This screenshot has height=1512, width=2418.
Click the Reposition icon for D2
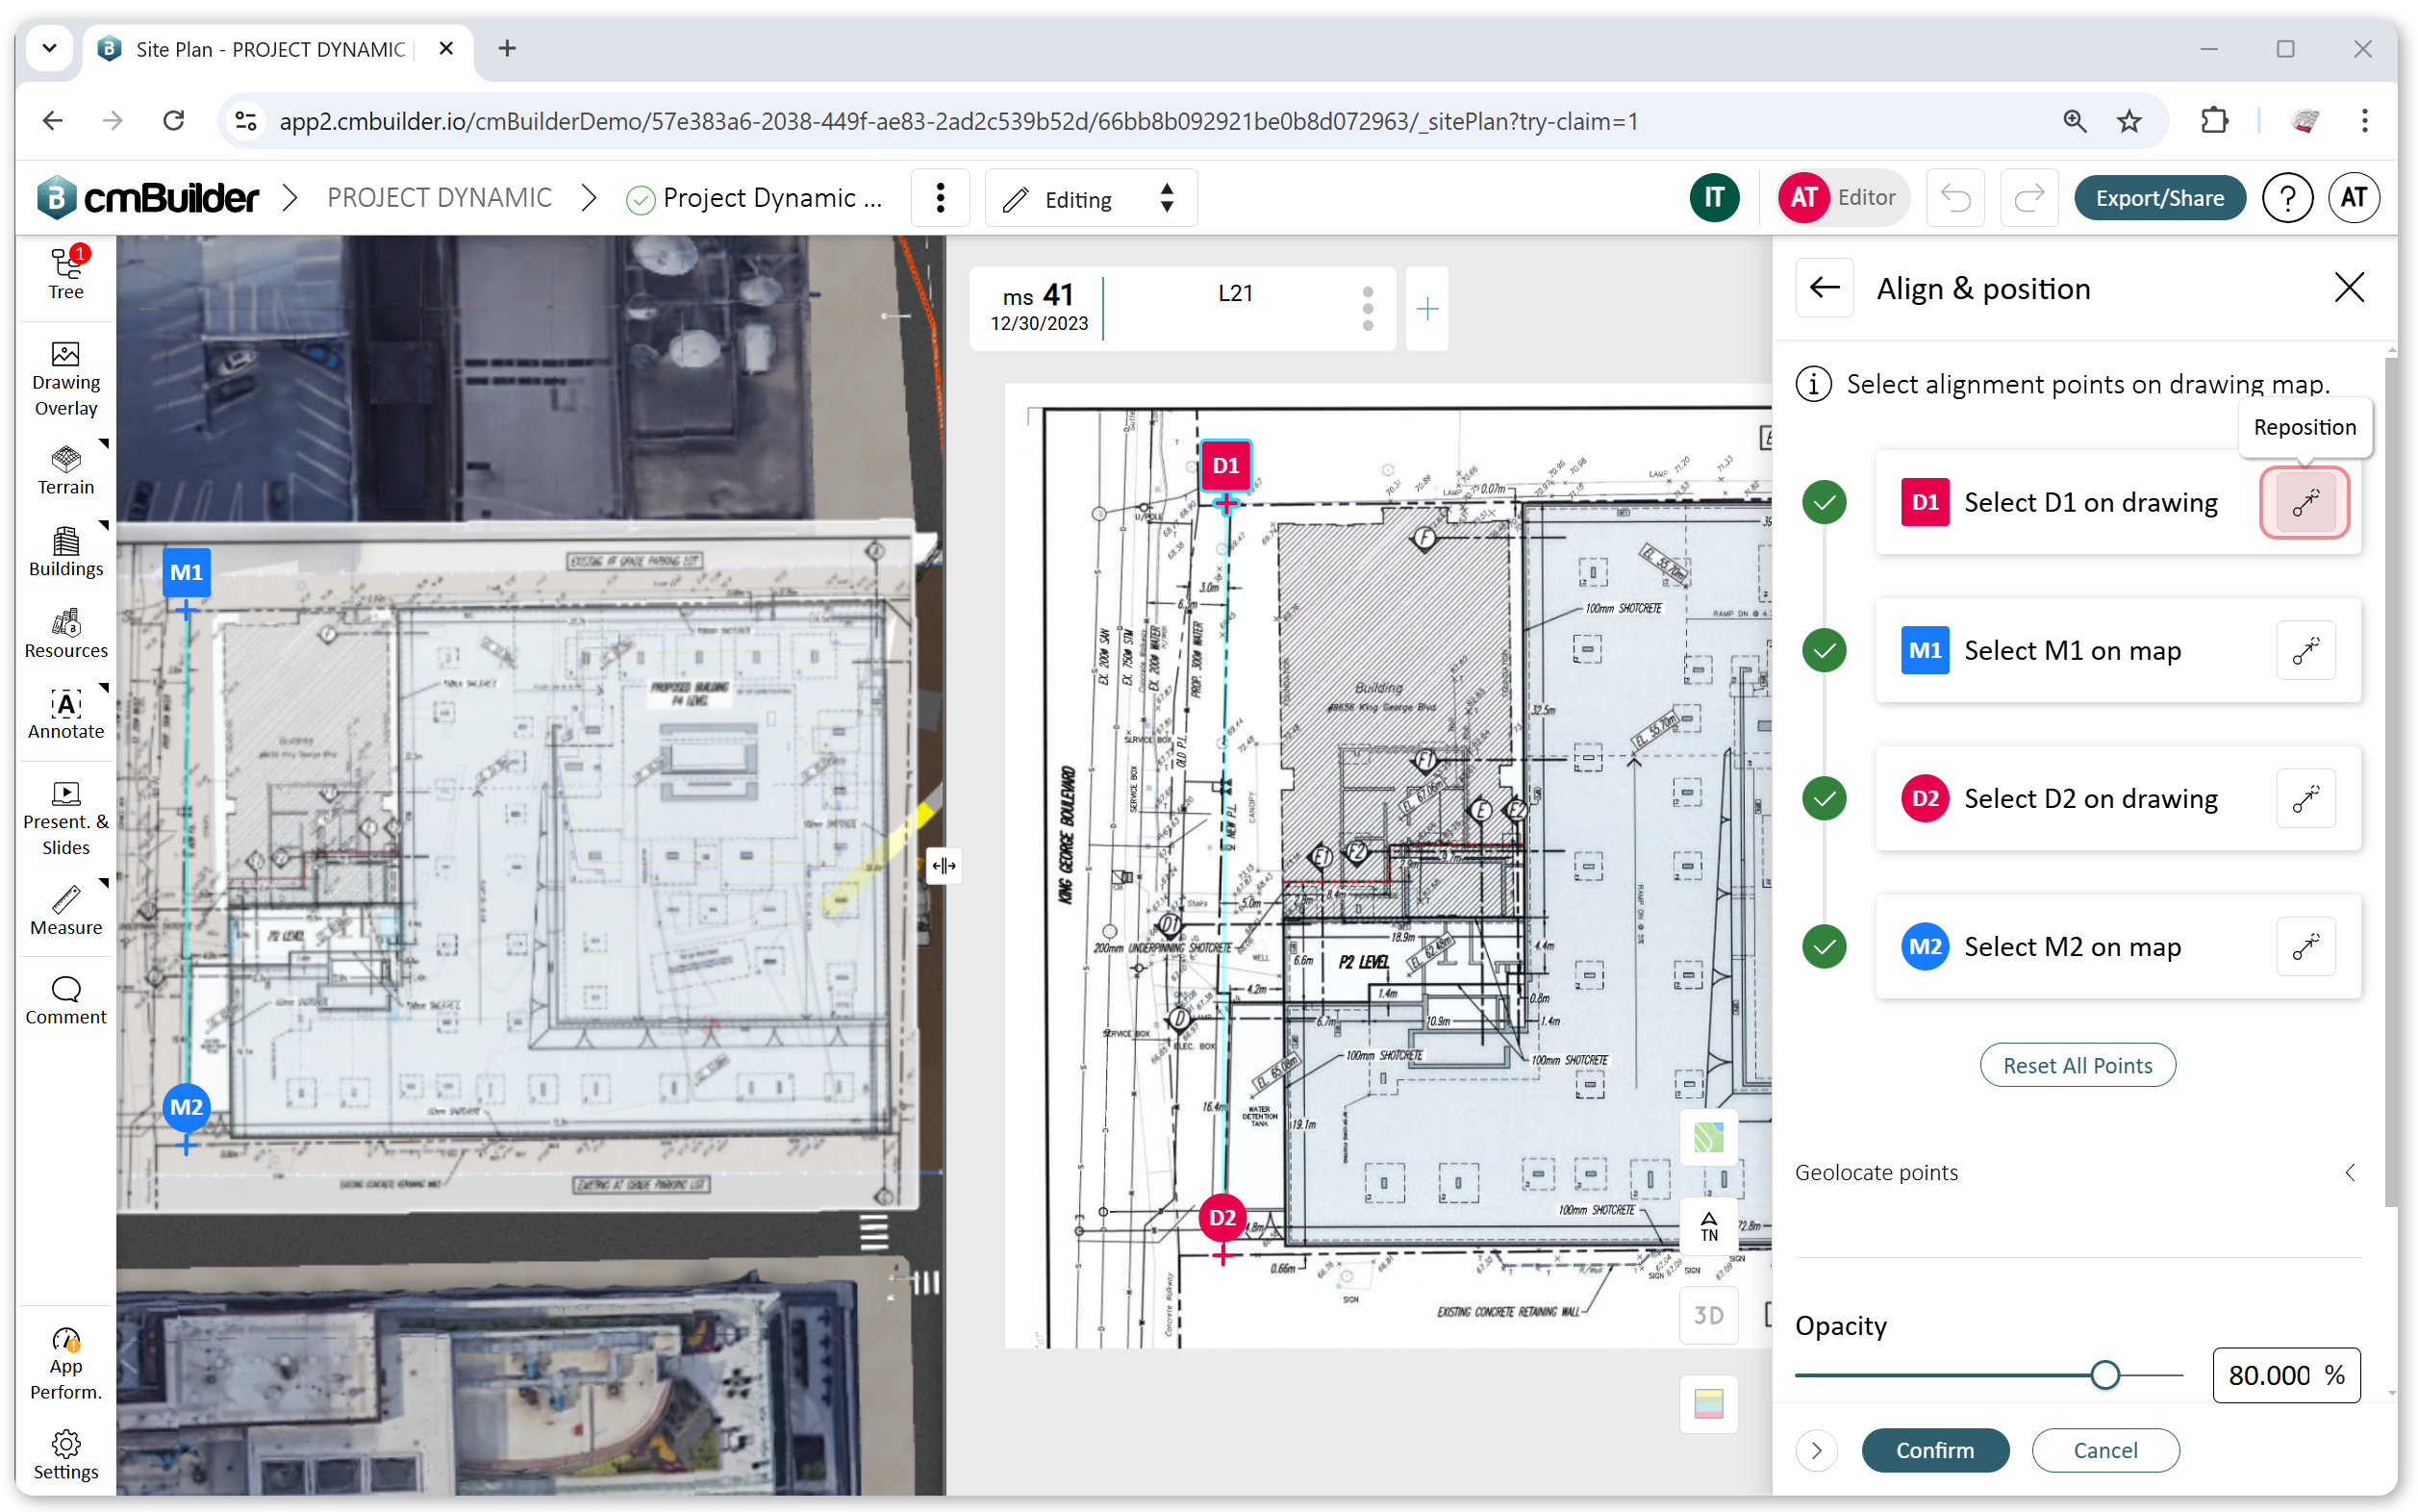click(x=2305, y=799)
